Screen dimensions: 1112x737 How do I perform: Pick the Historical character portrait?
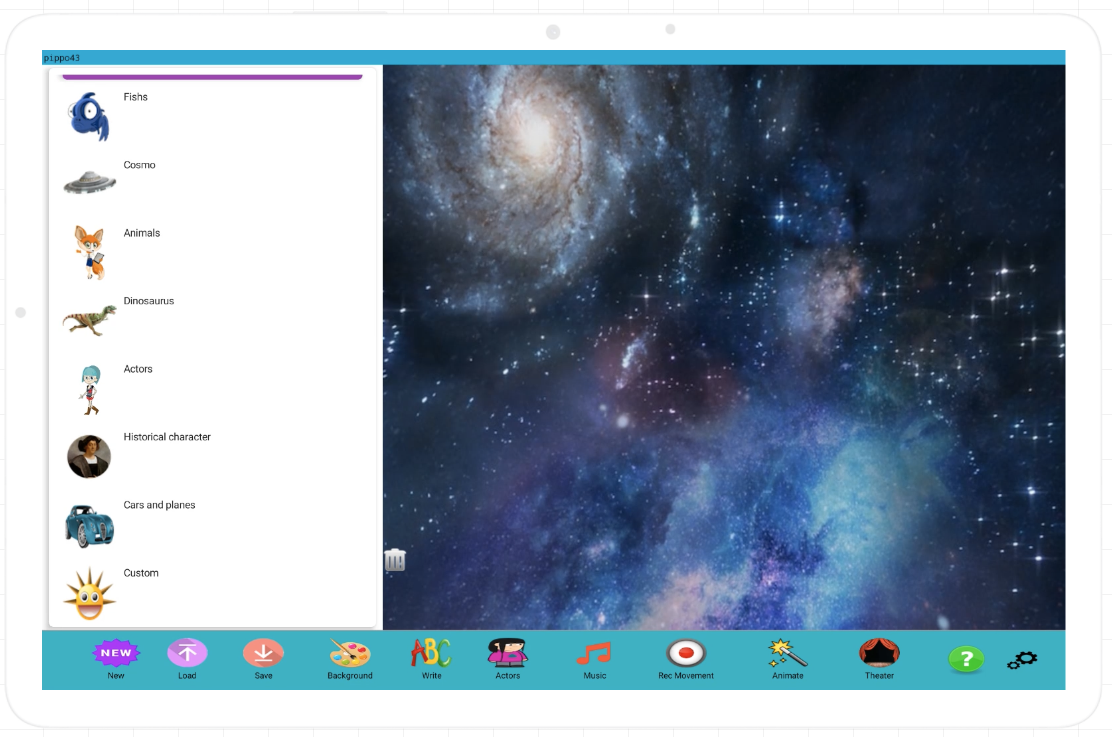pos(89,456)
